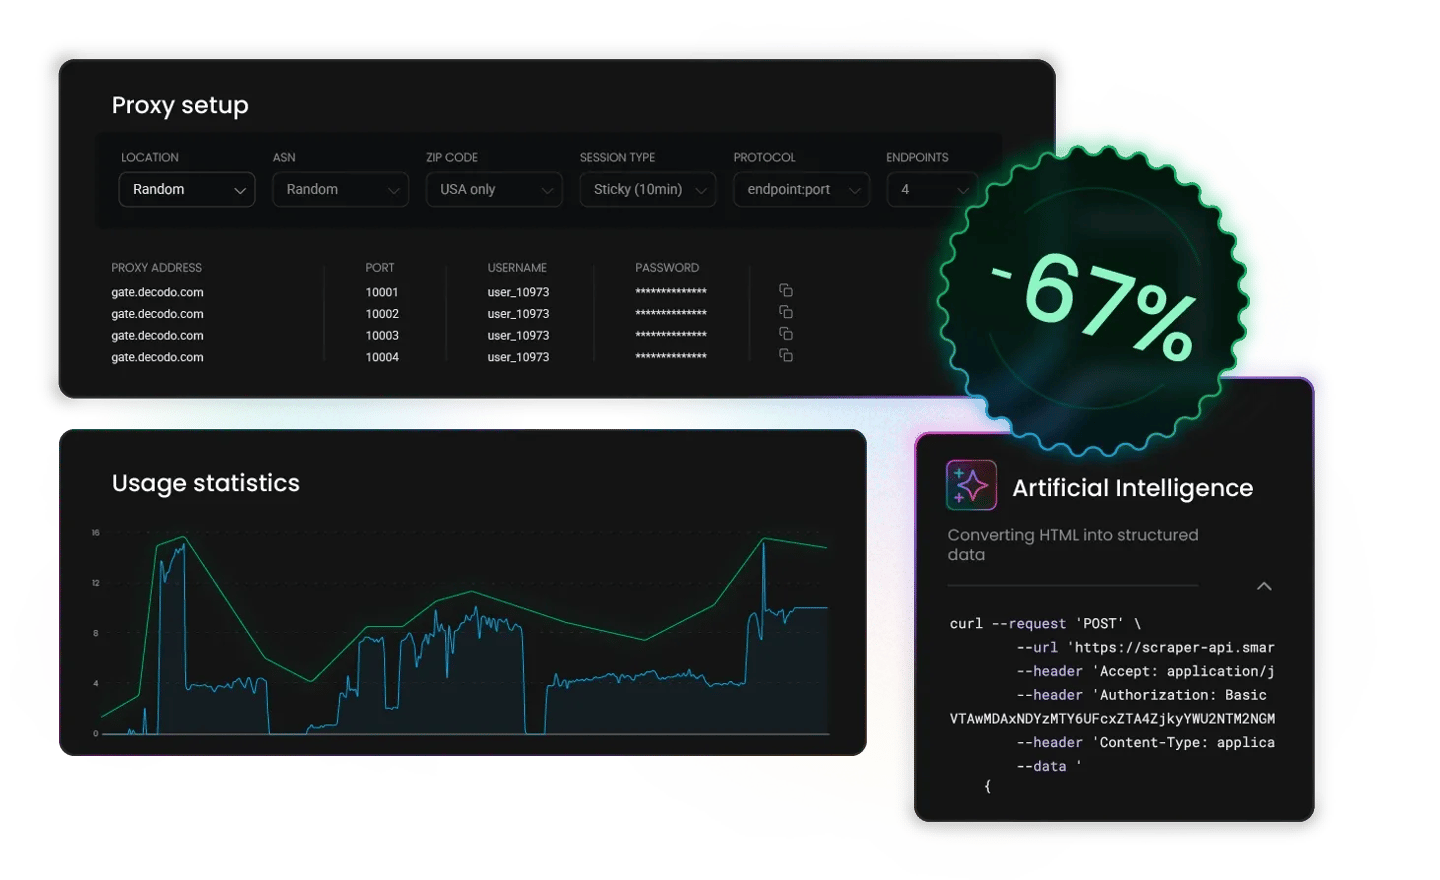Copy credentials for port 10001 row

click(786, 291)
